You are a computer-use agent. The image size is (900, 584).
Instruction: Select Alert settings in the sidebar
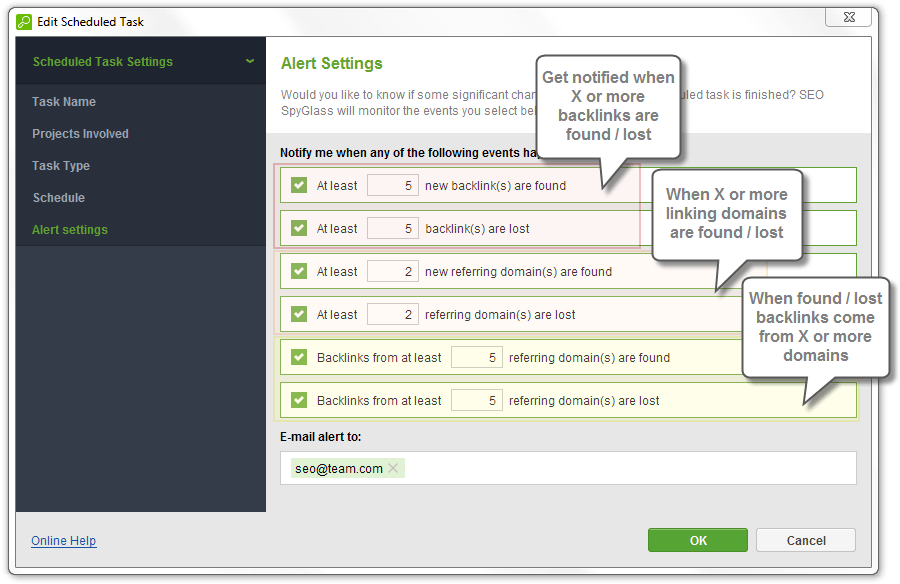(69, 230)
